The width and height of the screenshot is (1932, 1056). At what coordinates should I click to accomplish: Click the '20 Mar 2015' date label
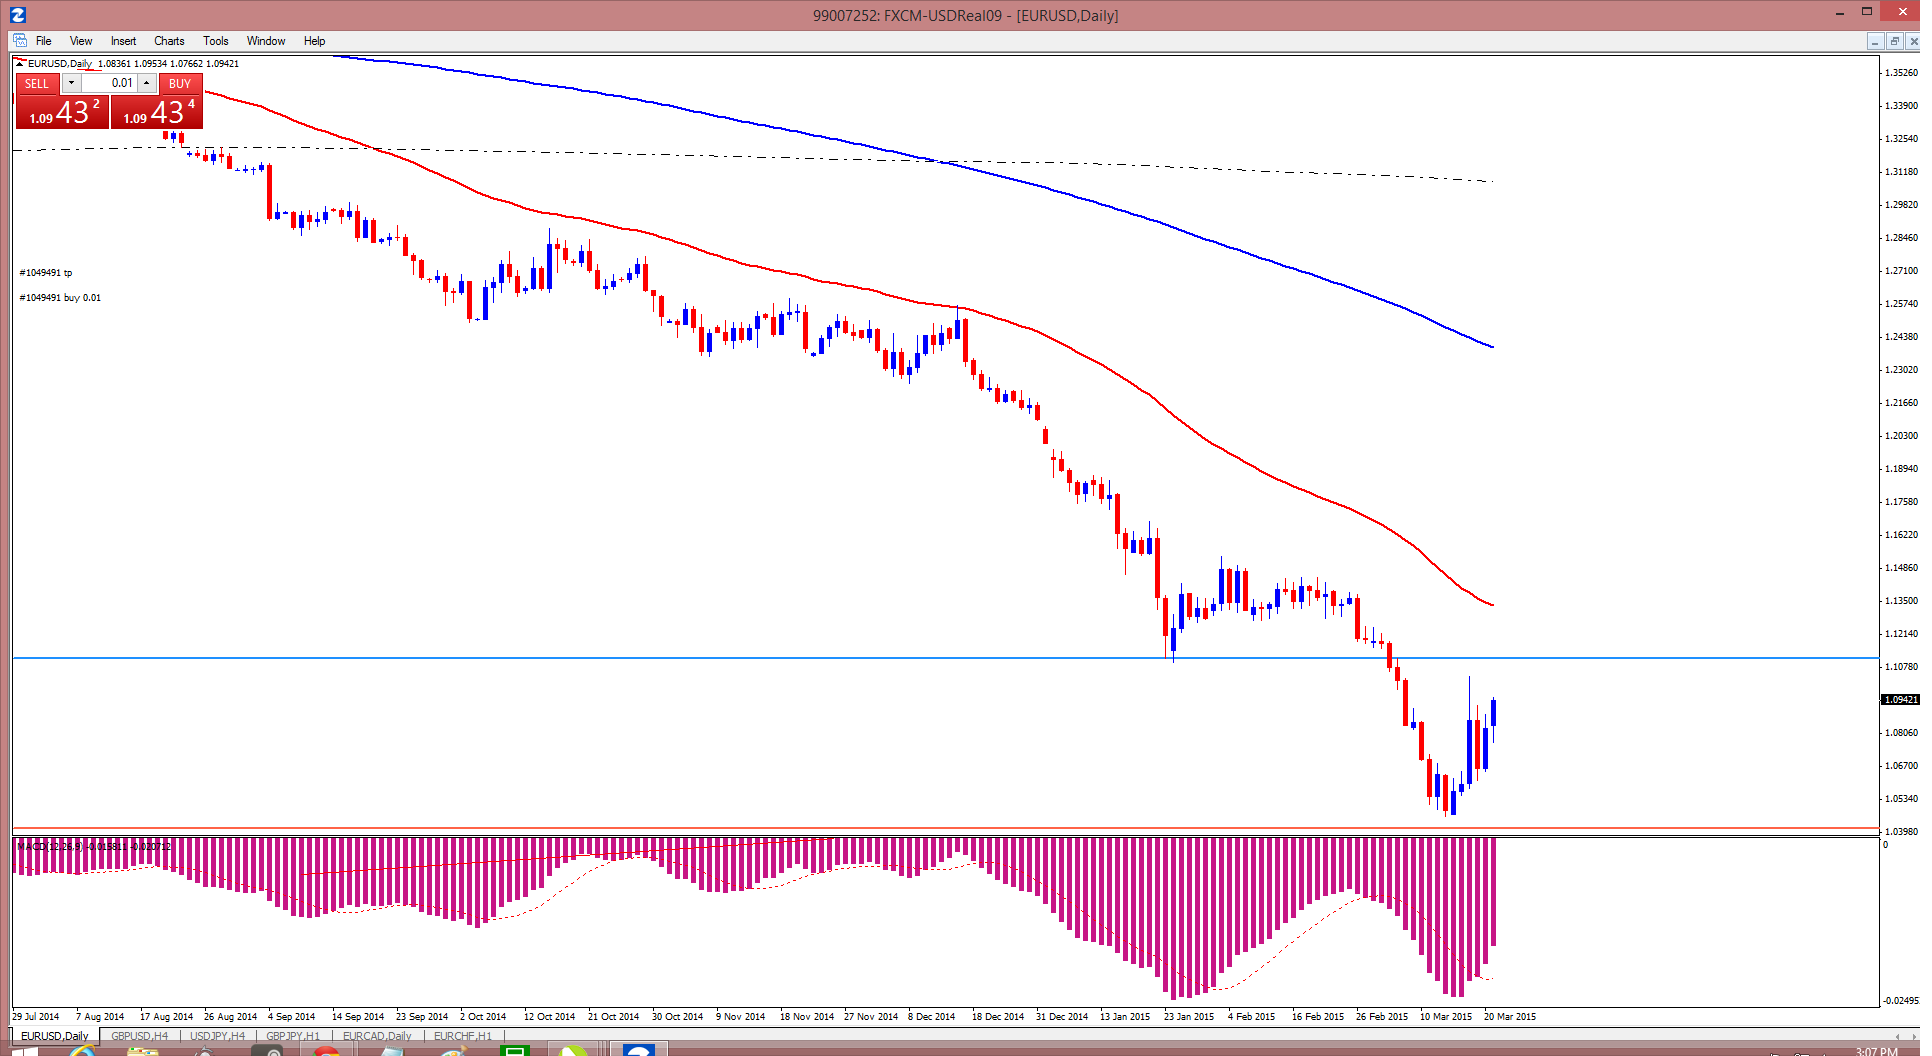(1510, 1017)
